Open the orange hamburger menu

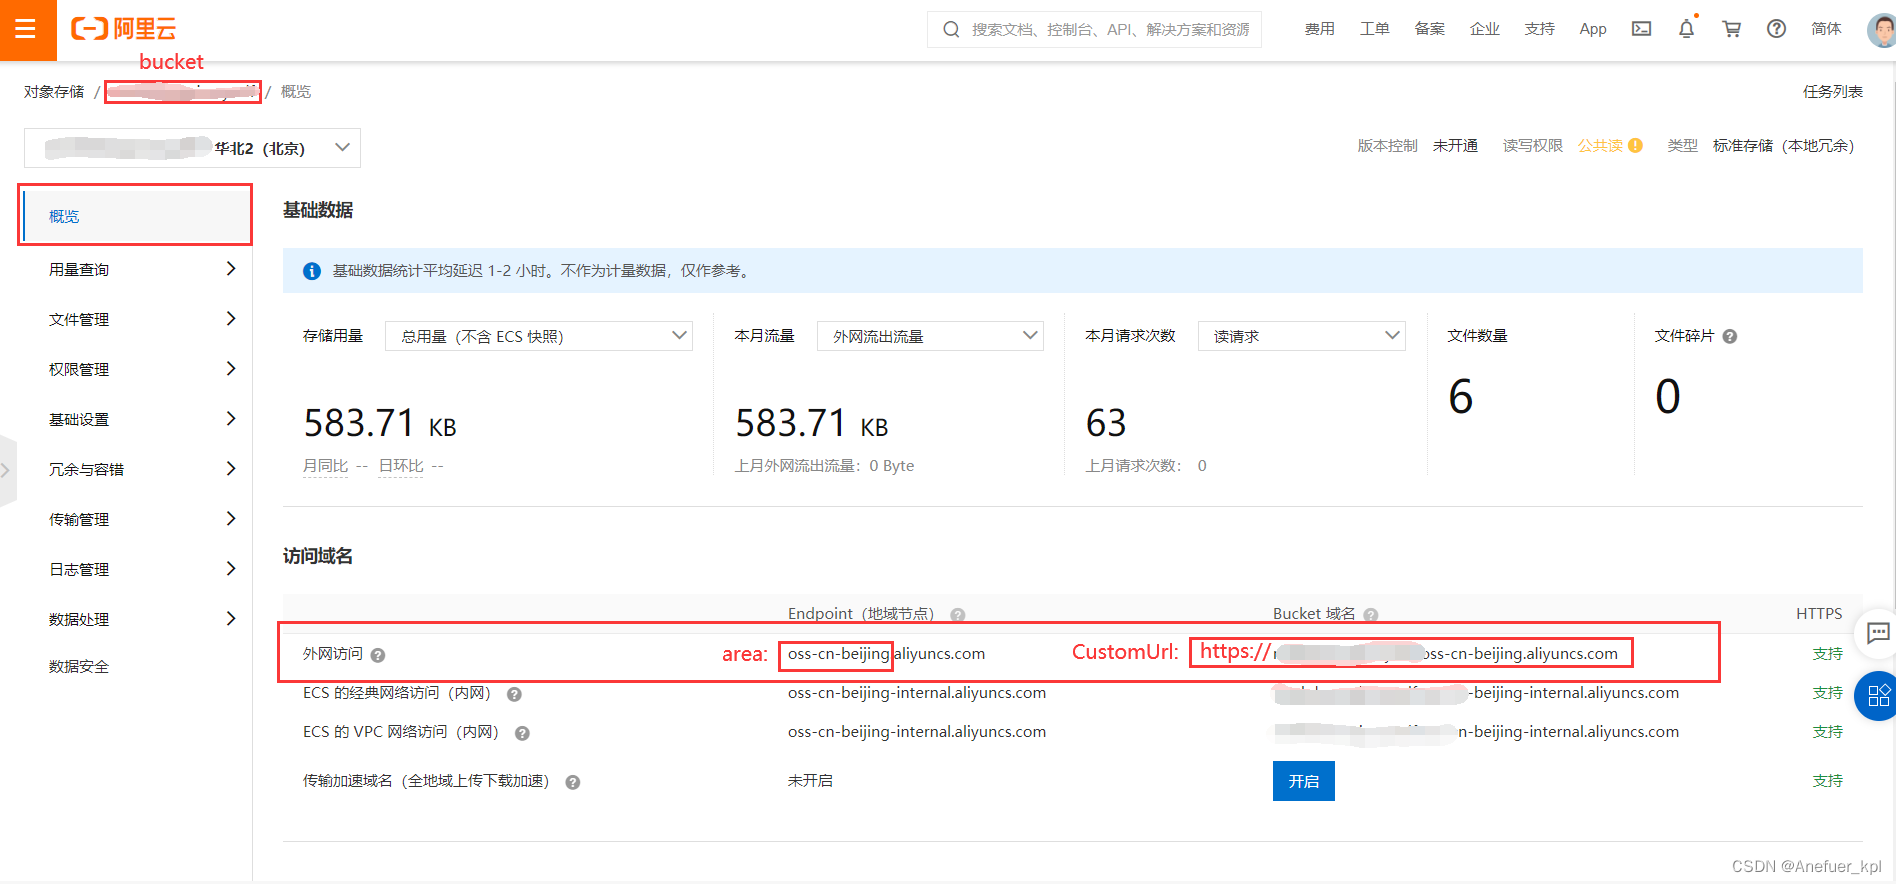tap(27, 29)
